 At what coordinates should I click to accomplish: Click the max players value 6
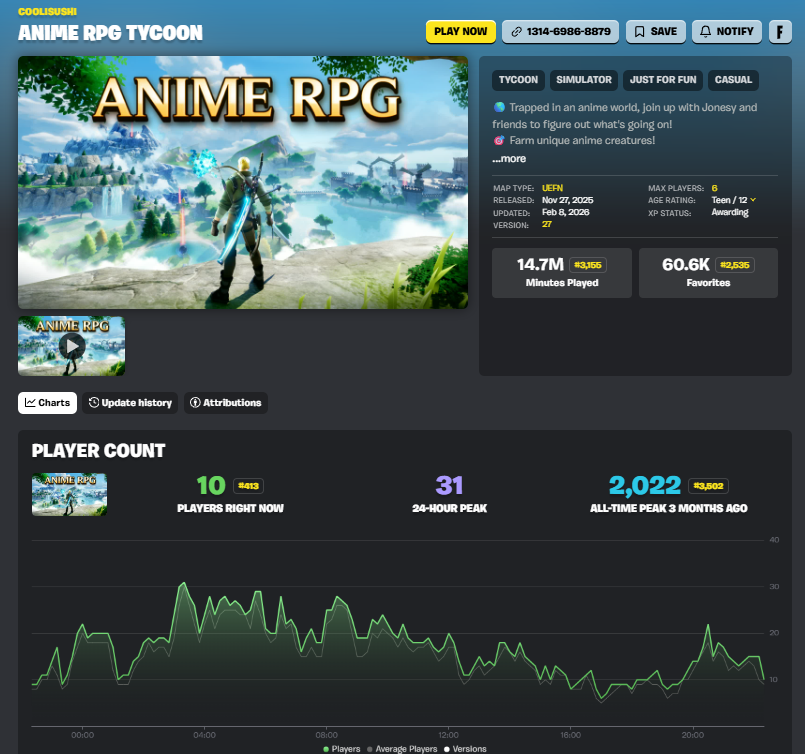coord(714,188)
